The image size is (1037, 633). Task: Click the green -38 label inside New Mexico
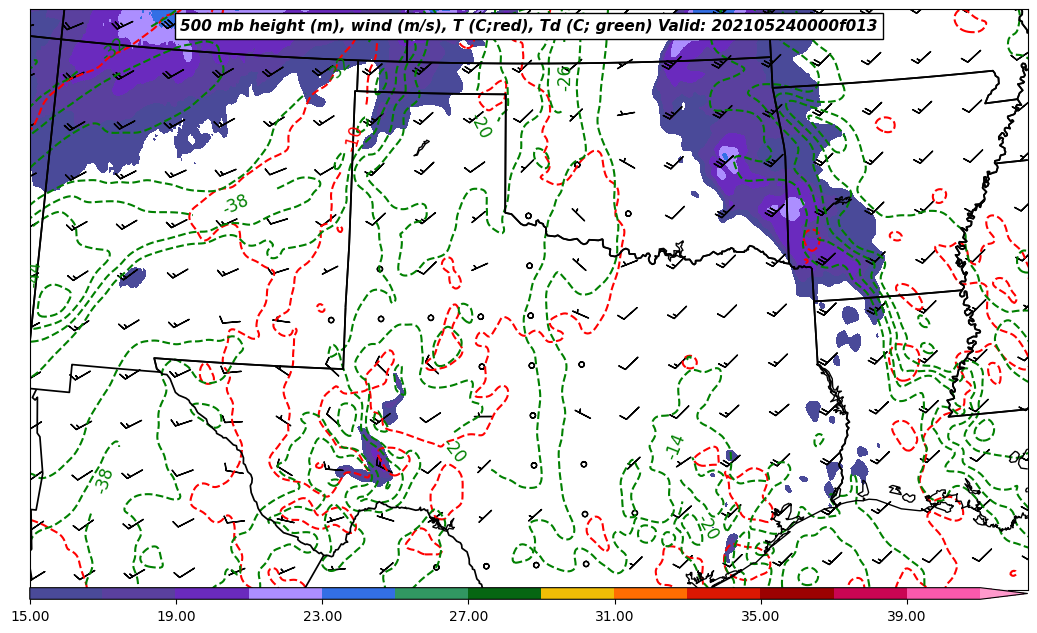point(235,203)
